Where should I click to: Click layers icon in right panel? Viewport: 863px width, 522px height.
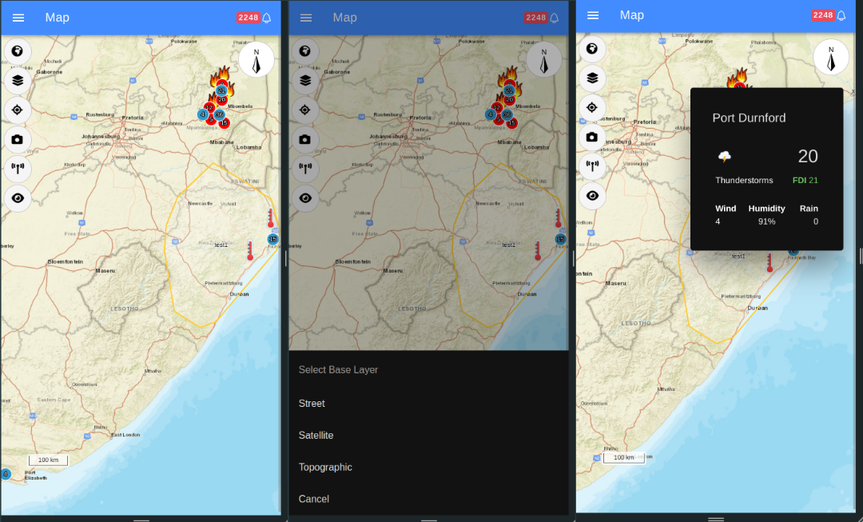click(592, 78)
